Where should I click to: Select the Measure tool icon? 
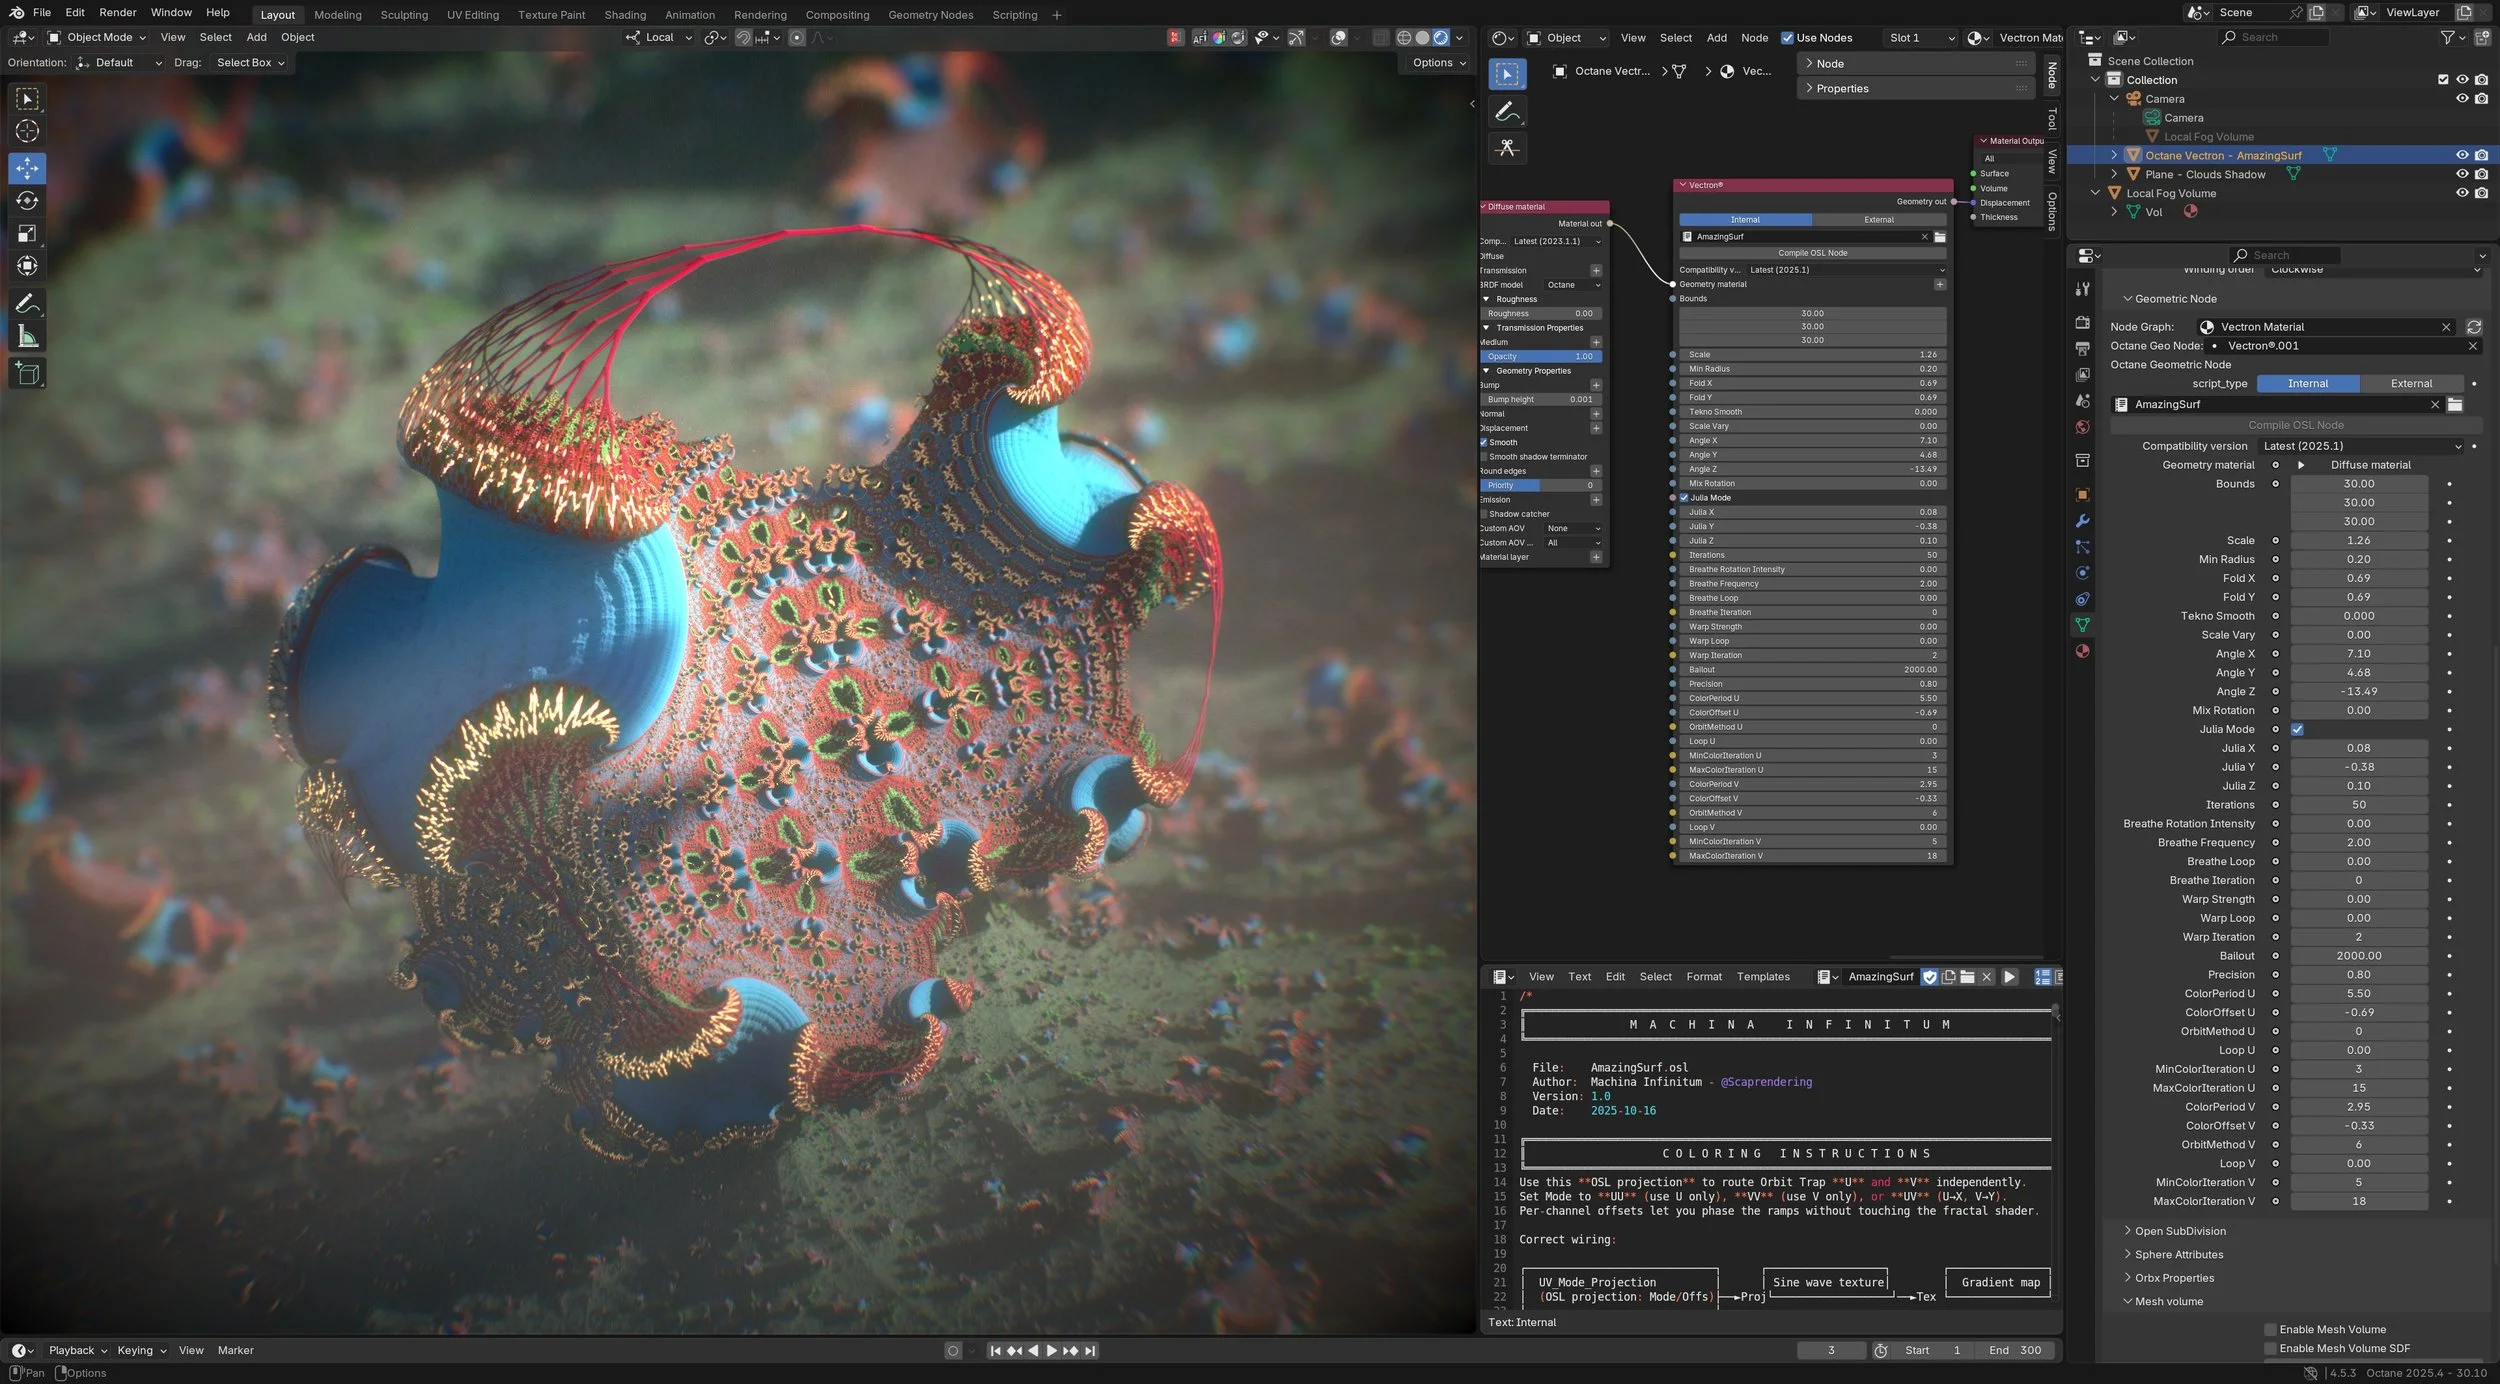click(x=27, y=338)
